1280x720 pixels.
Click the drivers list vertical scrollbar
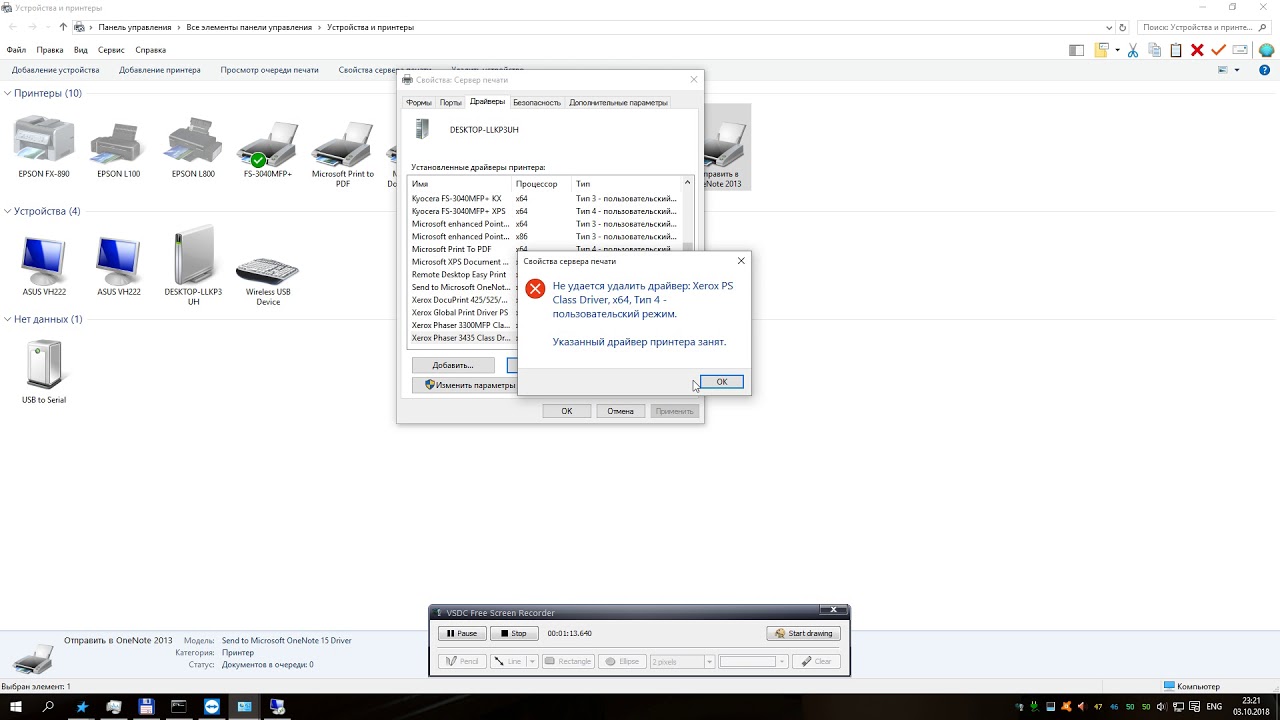[x=688, y=215]
